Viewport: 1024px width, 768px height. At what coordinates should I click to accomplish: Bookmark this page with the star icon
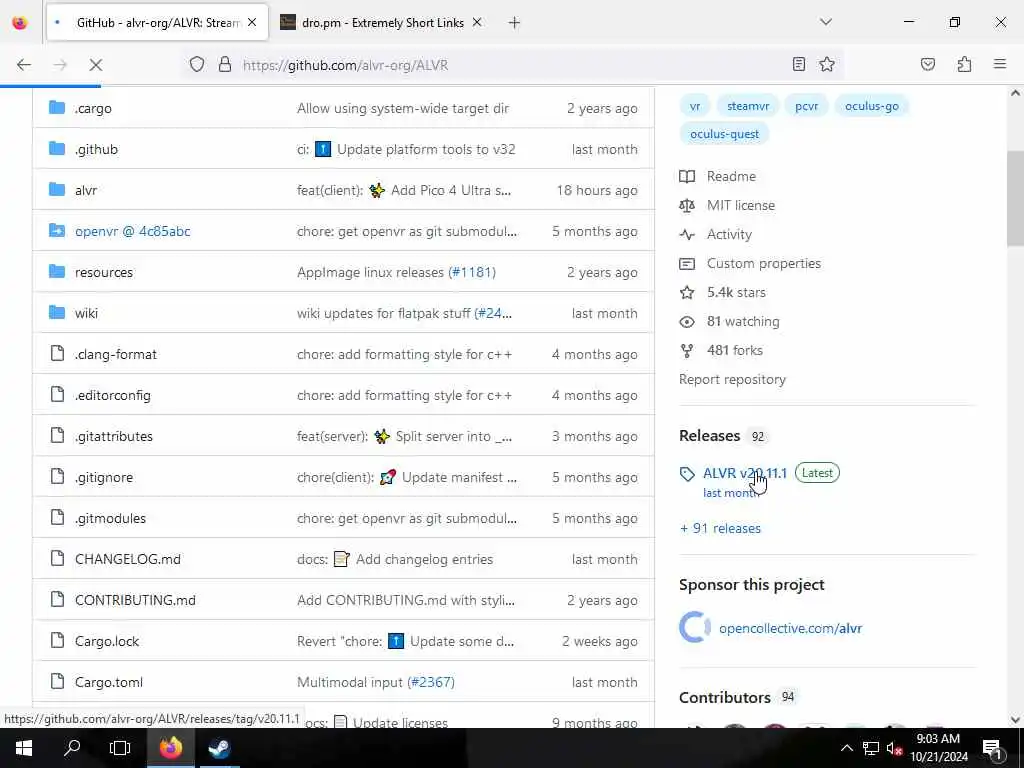coord(827,64)
